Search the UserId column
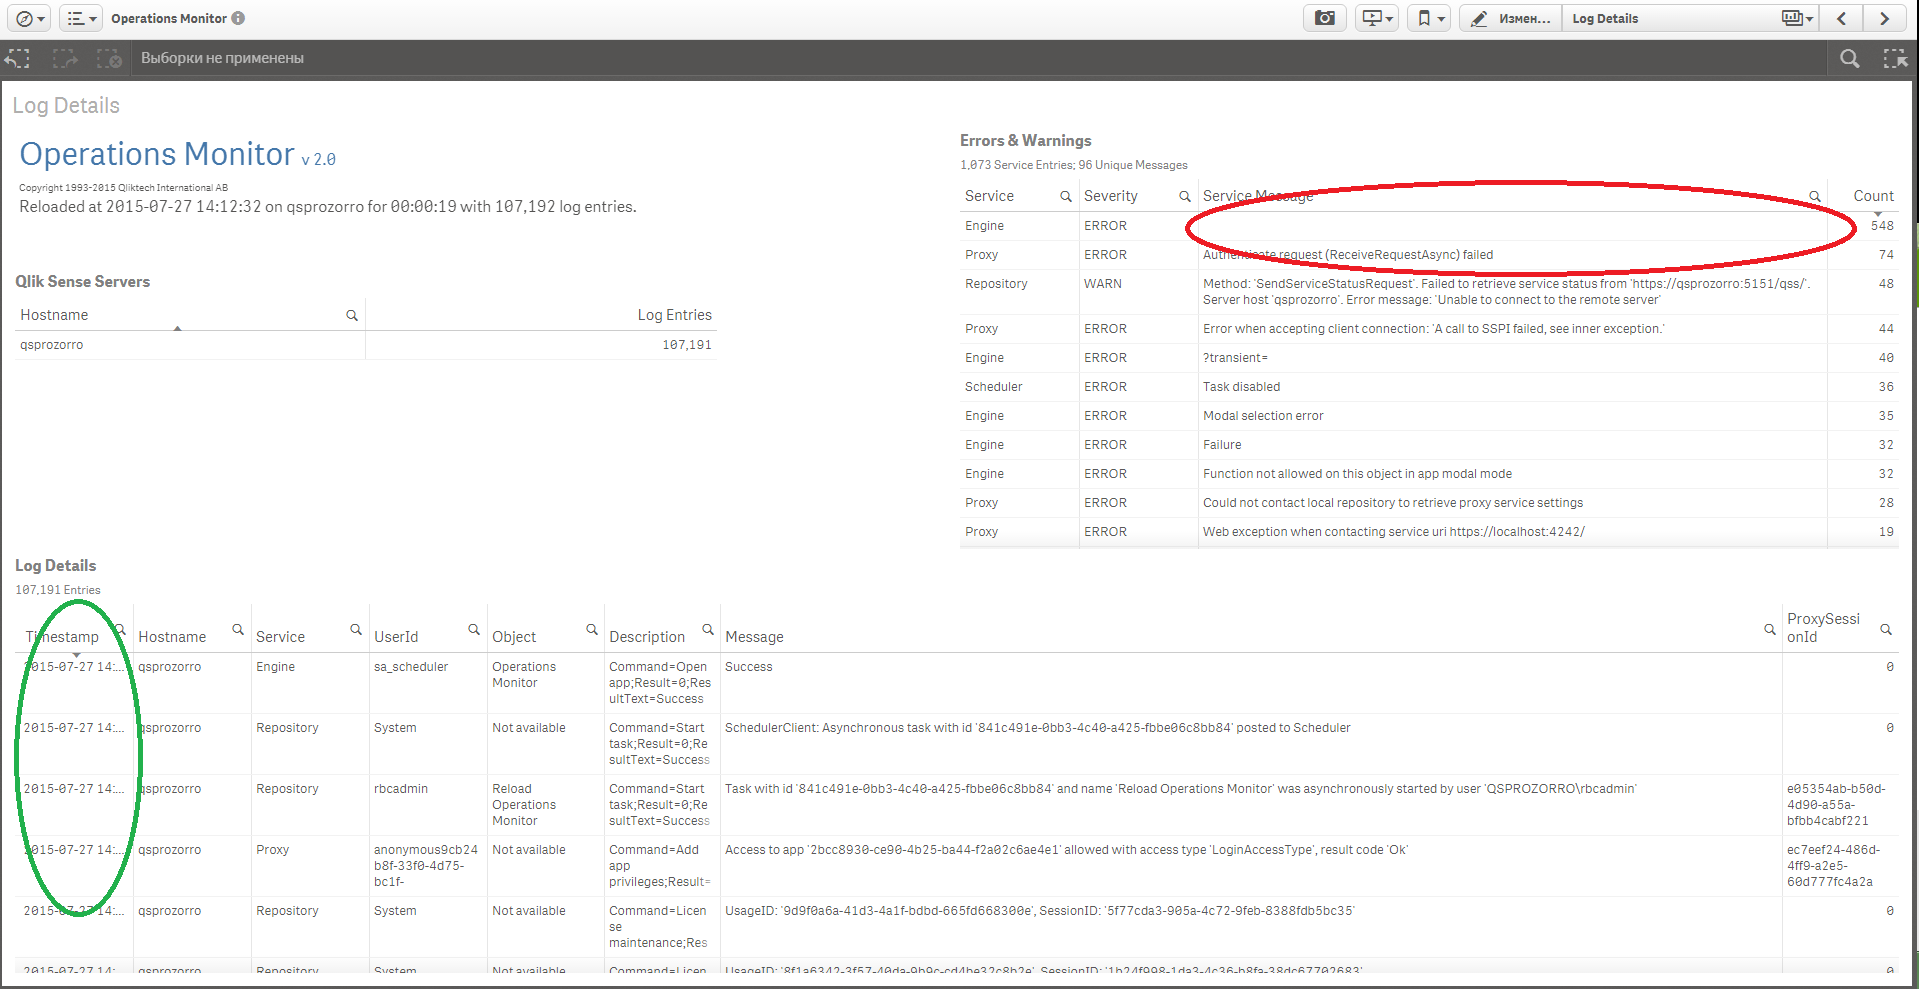This screenshot has height=989, width=1919. pyautogui.click(x=474, y=630)
